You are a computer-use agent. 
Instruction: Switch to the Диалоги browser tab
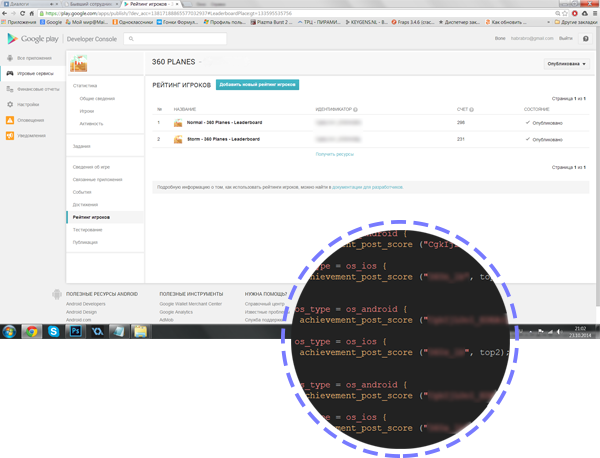tap(30, 4)
